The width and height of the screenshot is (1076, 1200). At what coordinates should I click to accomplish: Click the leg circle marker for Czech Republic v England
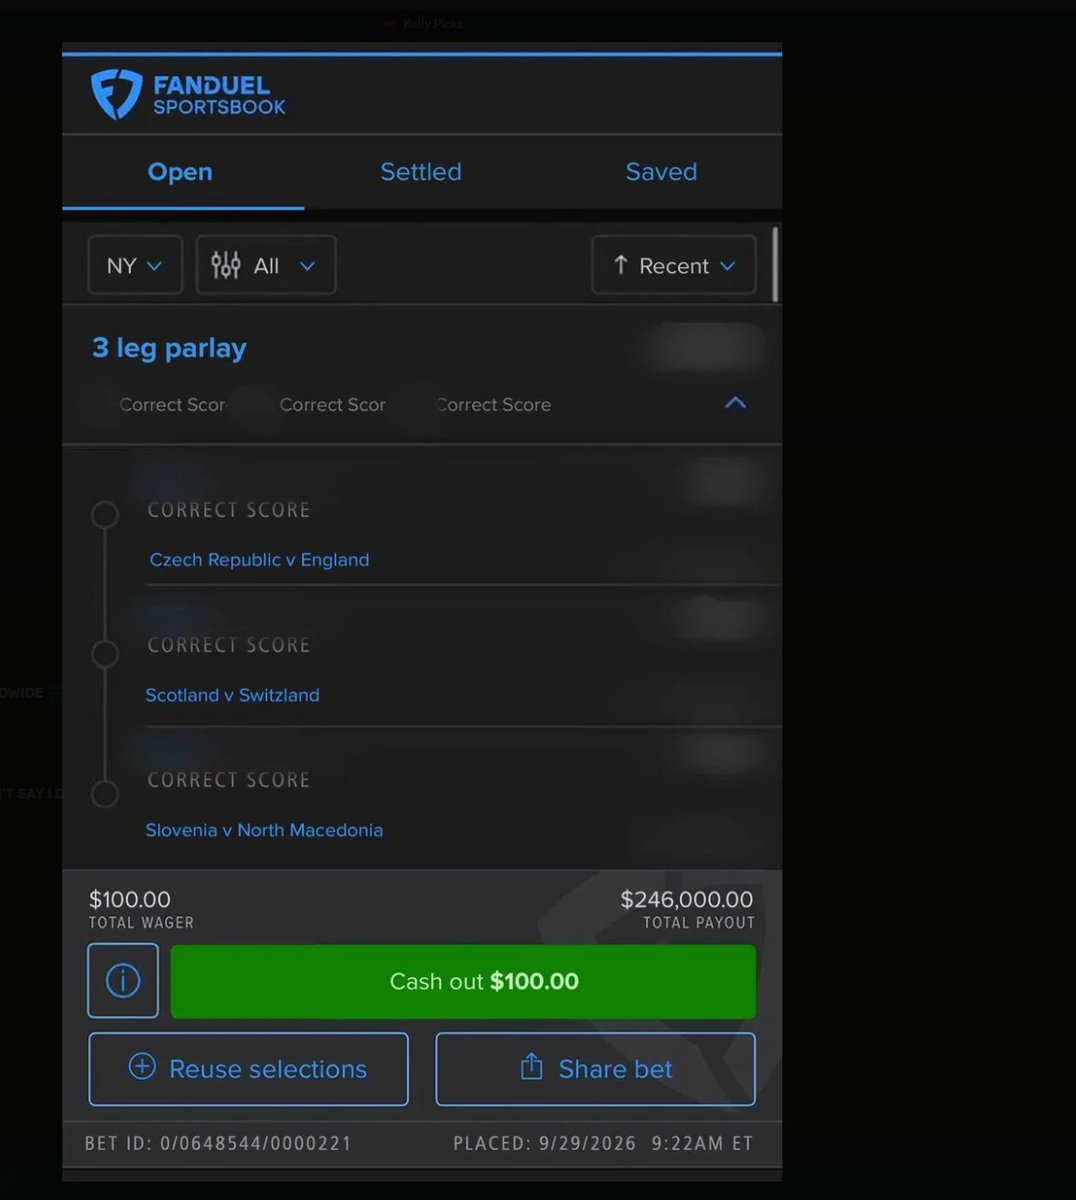coord(105,515)
